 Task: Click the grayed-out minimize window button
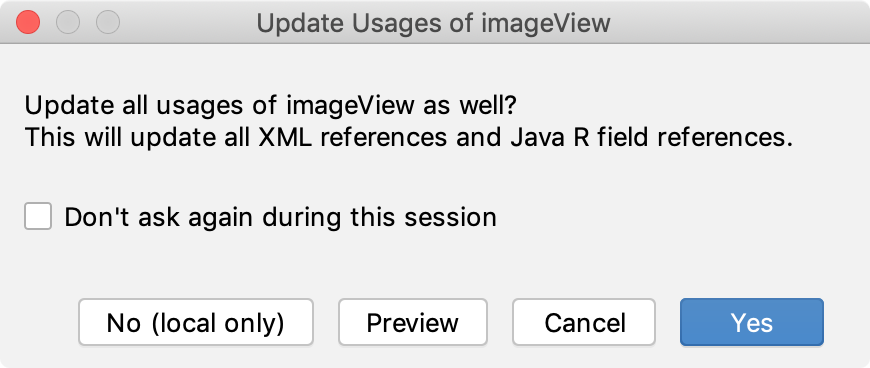(68, 23)
